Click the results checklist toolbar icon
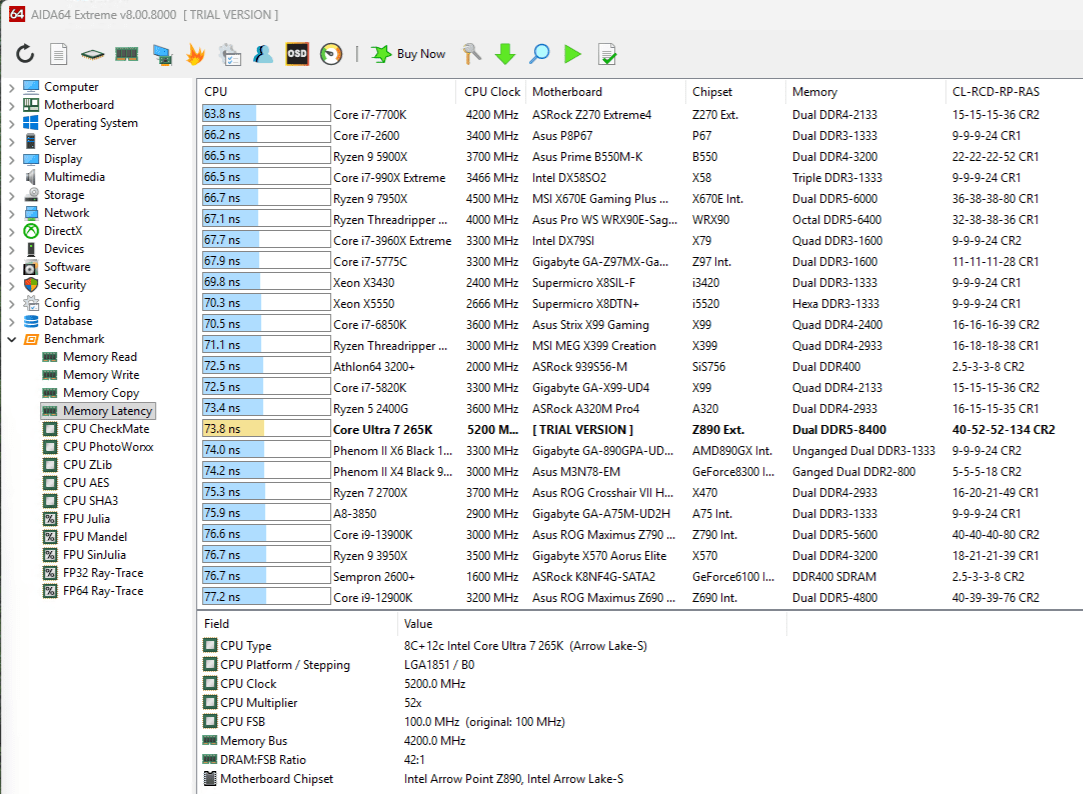Viewport: 1083px width, 794px height. tap(606, 54)
